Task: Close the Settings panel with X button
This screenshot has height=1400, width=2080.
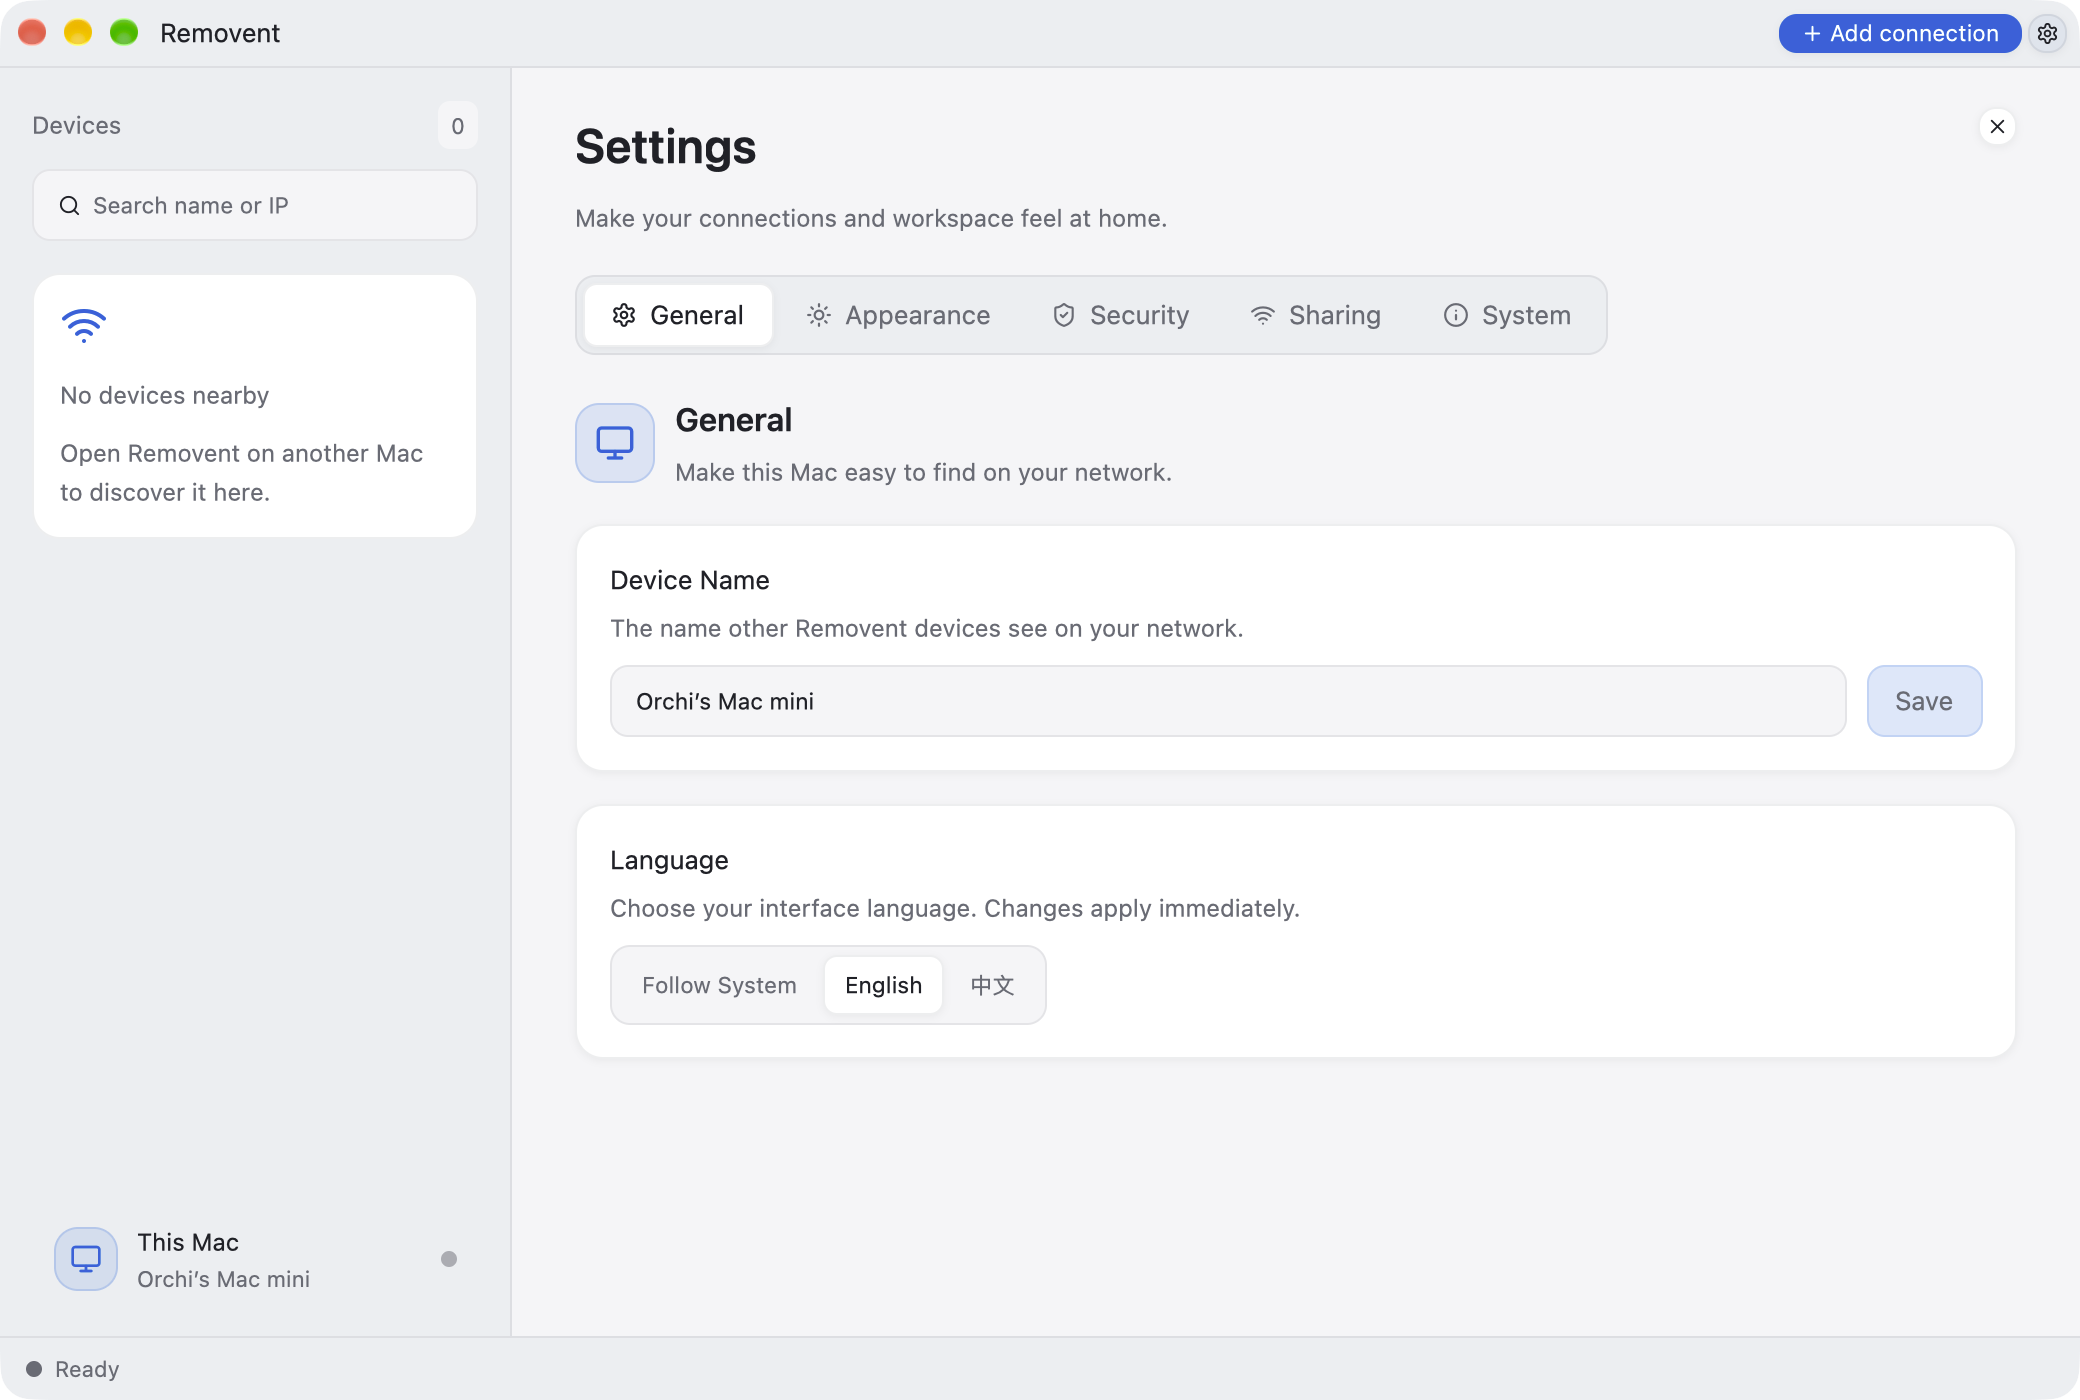Action: point(1997,127)
